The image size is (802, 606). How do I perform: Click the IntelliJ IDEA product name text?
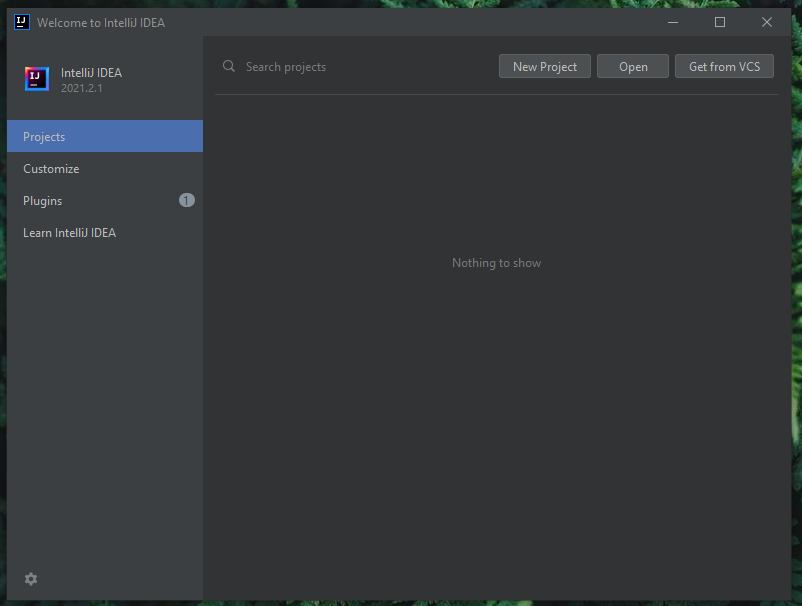[x=92, y=73]
